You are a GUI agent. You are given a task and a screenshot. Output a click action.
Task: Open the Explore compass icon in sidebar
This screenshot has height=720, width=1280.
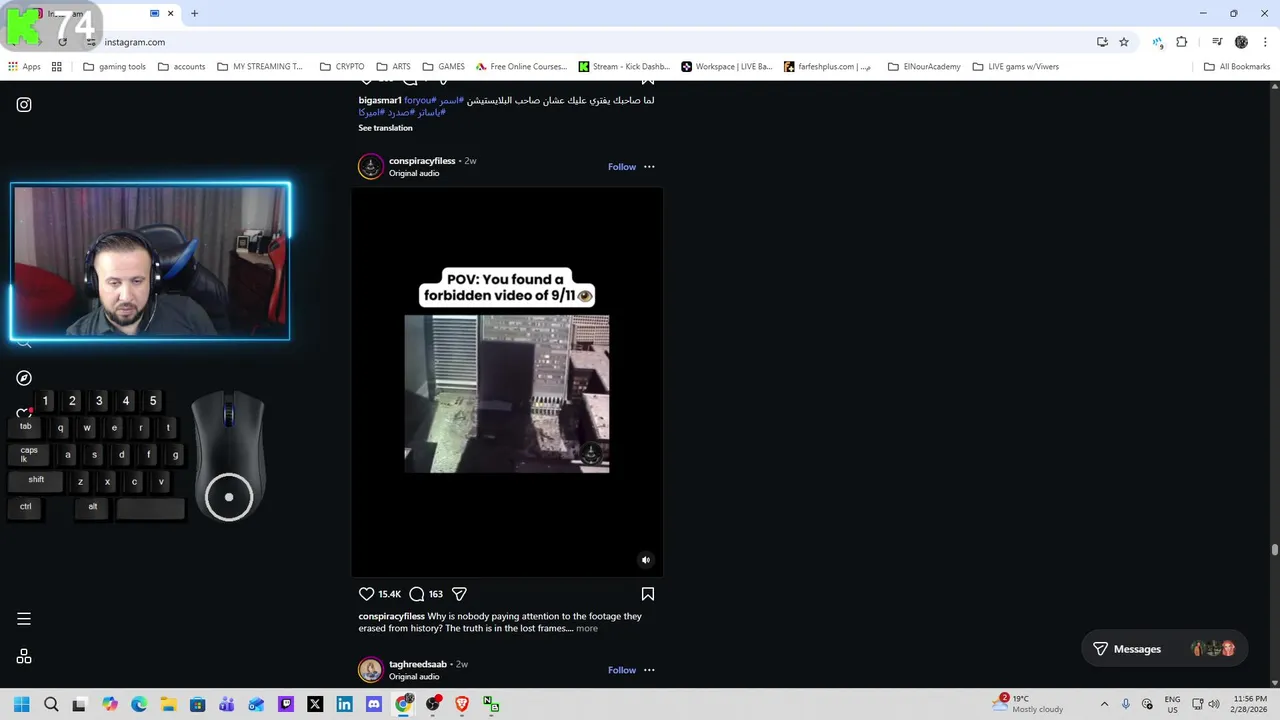coord(24,378)
